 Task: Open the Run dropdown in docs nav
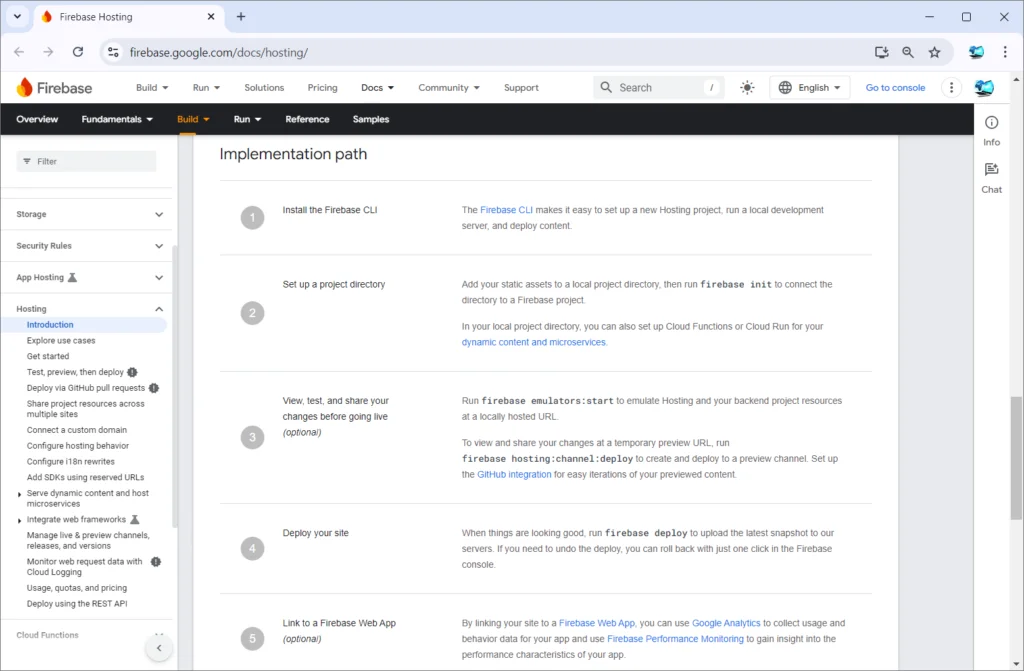point(248,120)
